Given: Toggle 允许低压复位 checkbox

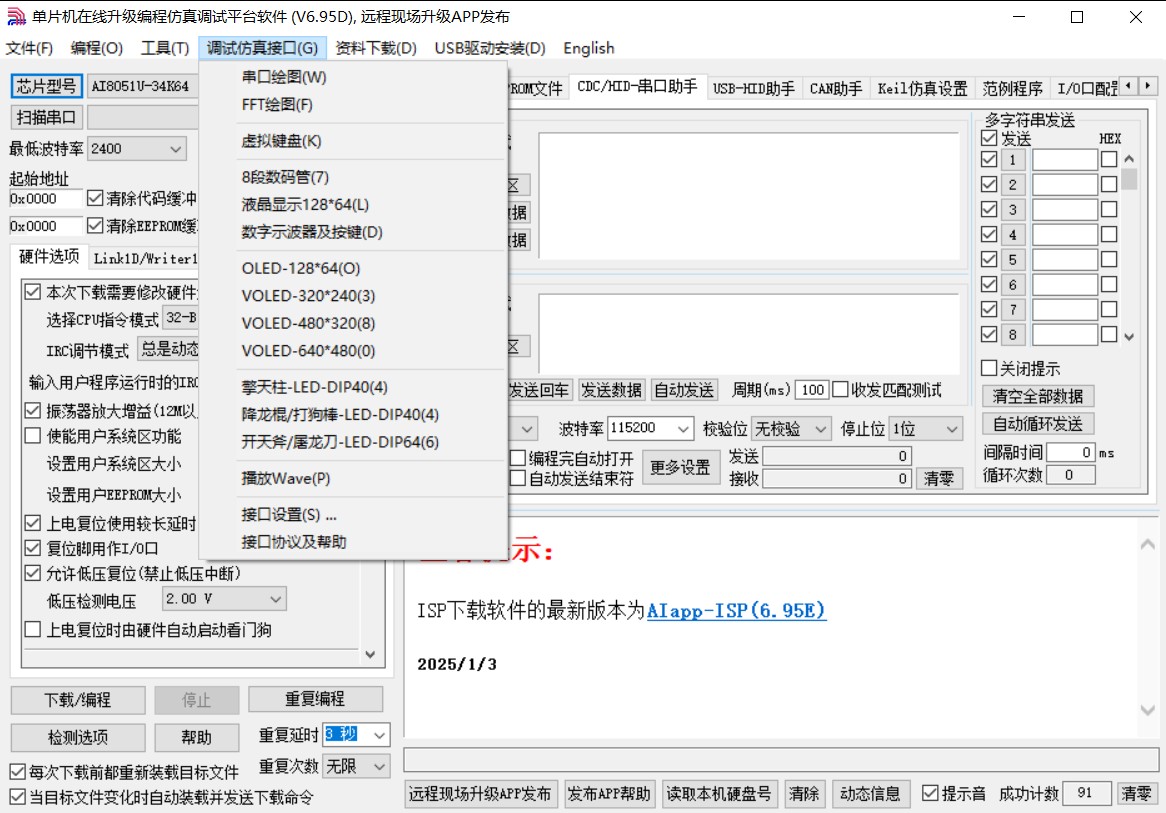Looking at the screenshot, I should pos(33,573).
